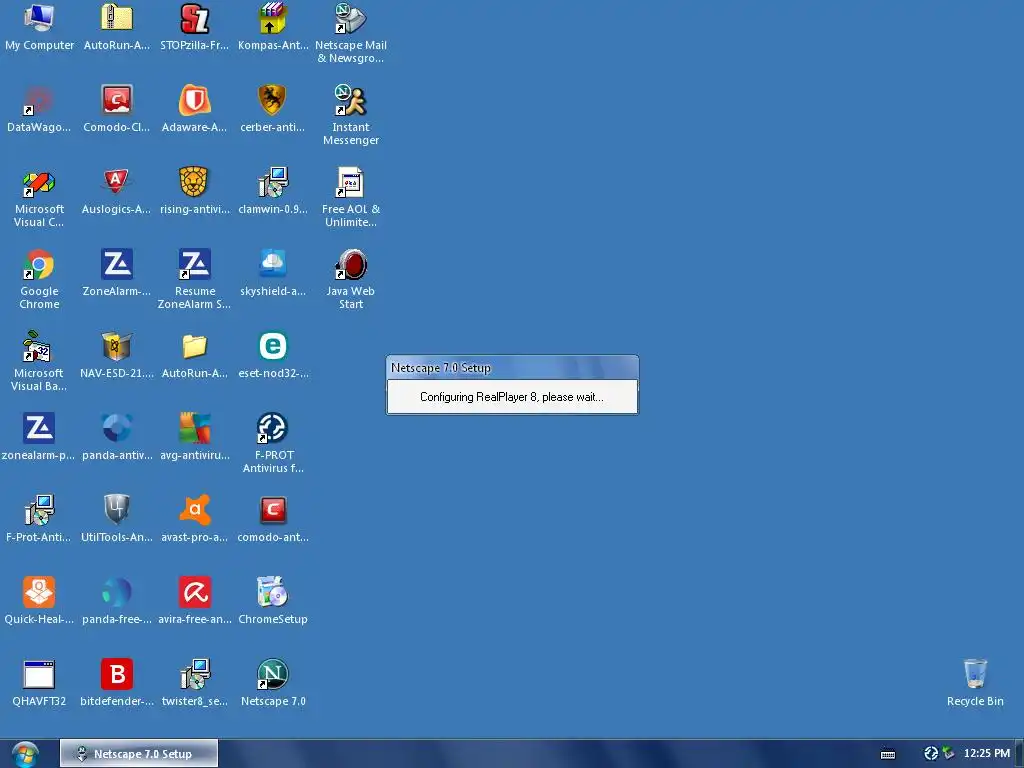The height and width of the screenshot is (768, 1024).
Task: Select Microsoft Visual Ba... shortcut
Action: (x=39, y=346)
